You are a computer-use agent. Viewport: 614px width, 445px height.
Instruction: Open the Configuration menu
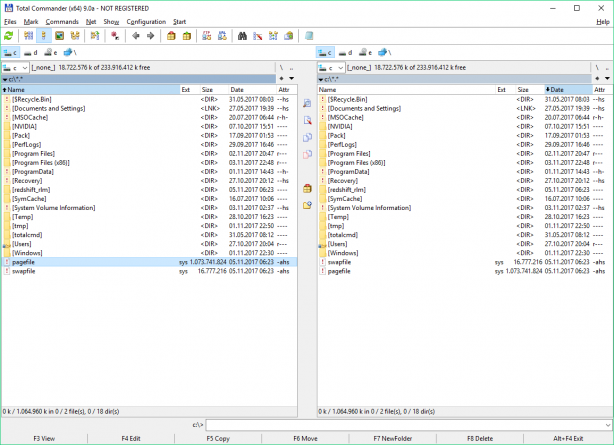pos(146,22)
